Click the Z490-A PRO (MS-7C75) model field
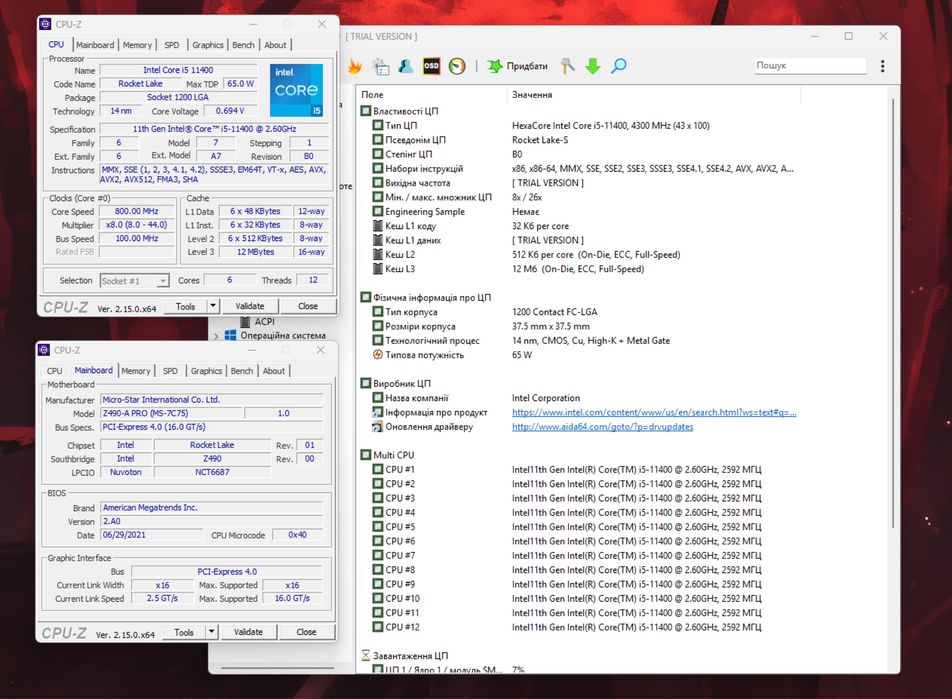This screenshot has width=952, height=699. (x=171, y=413)
